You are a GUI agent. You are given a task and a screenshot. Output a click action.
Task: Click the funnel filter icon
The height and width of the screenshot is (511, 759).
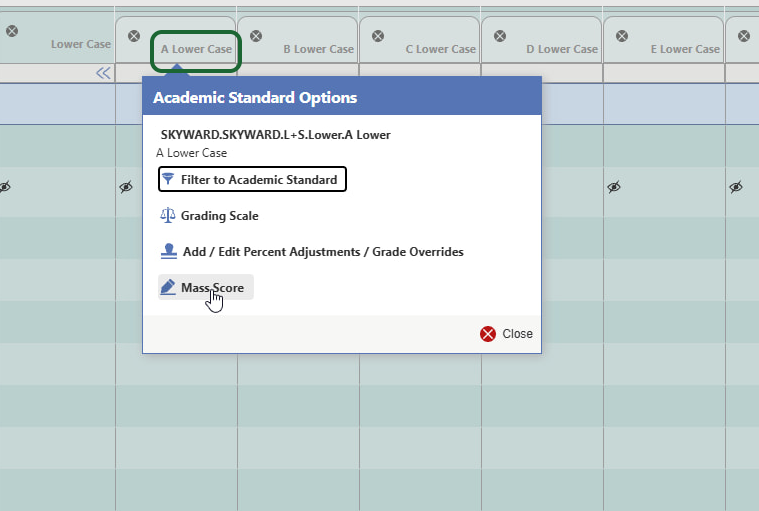[x=168, y=179]
